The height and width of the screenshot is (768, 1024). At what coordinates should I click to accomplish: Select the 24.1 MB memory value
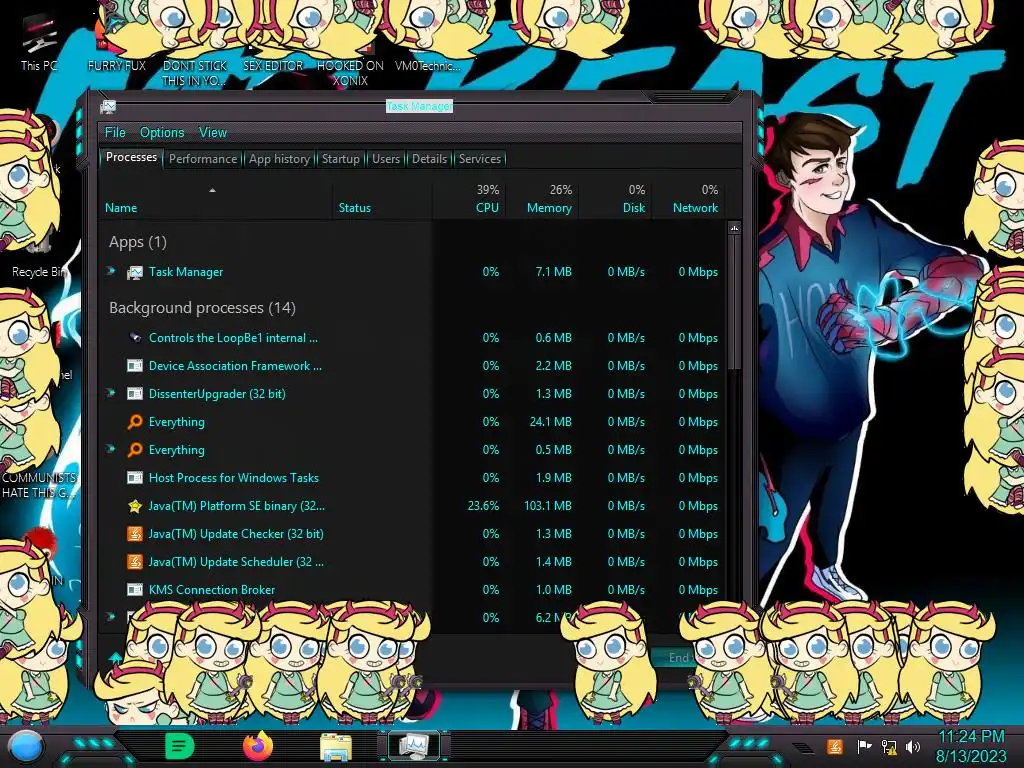click(551, 422)
